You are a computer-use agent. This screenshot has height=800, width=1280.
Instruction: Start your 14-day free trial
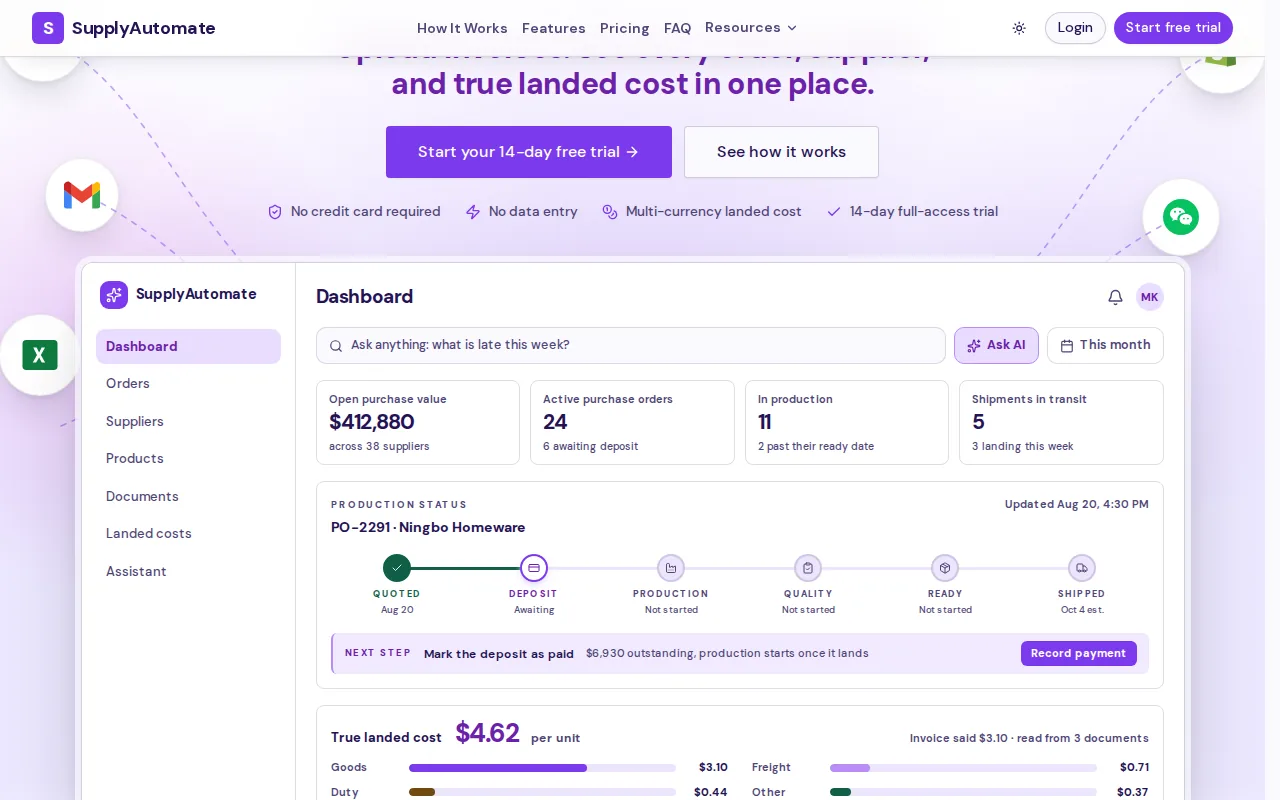pyautogui.click(x=529, y=152)
